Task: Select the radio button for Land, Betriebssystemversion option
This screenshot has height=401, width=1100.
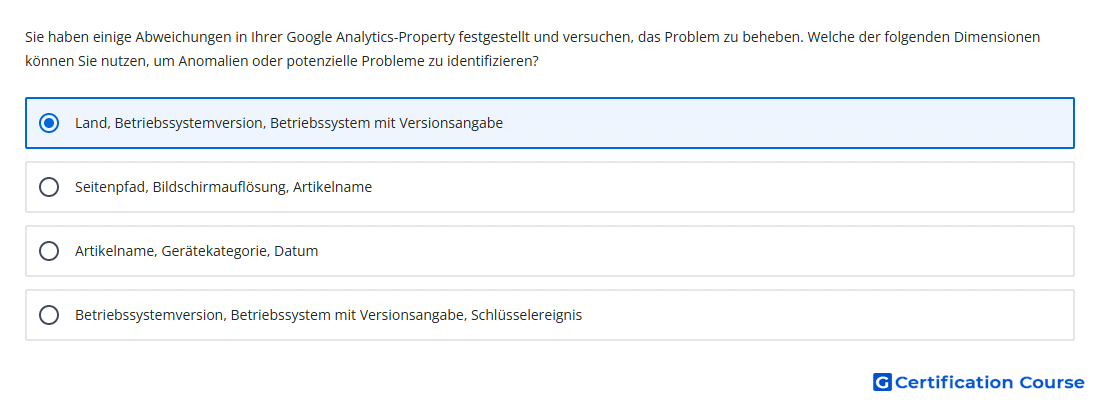Action: point(48,123)
